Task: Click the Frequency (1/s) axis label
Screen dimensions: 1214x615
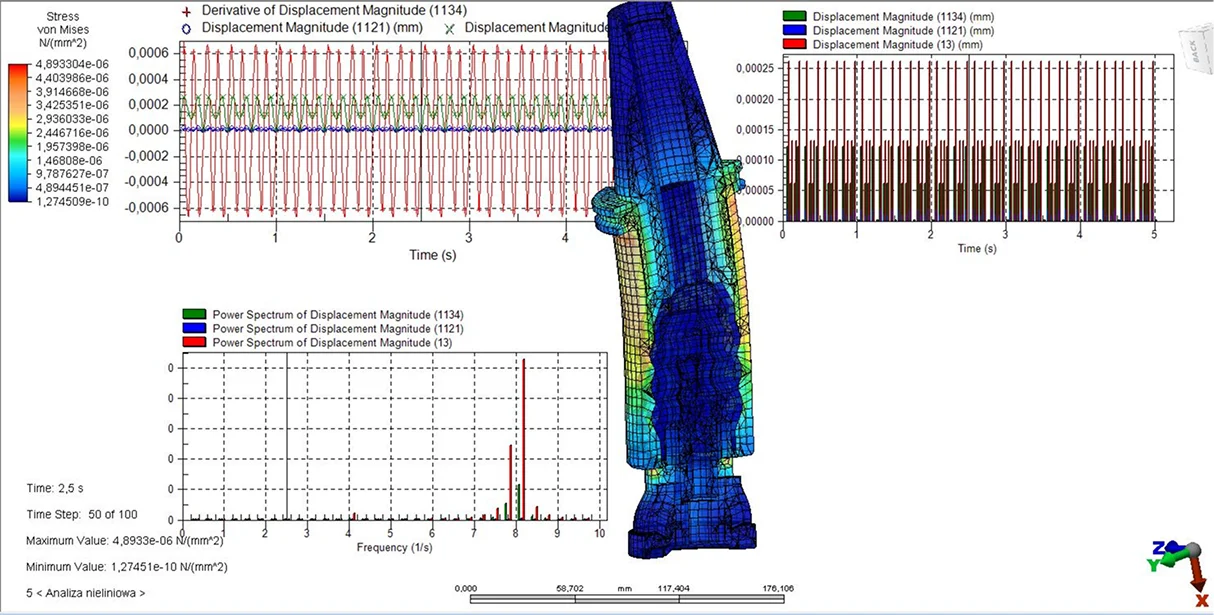Action: tap(394, 548)
